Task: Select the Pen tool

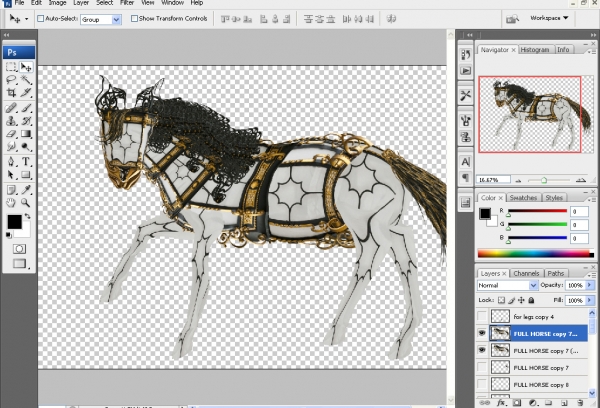Action: coord(11,162)
